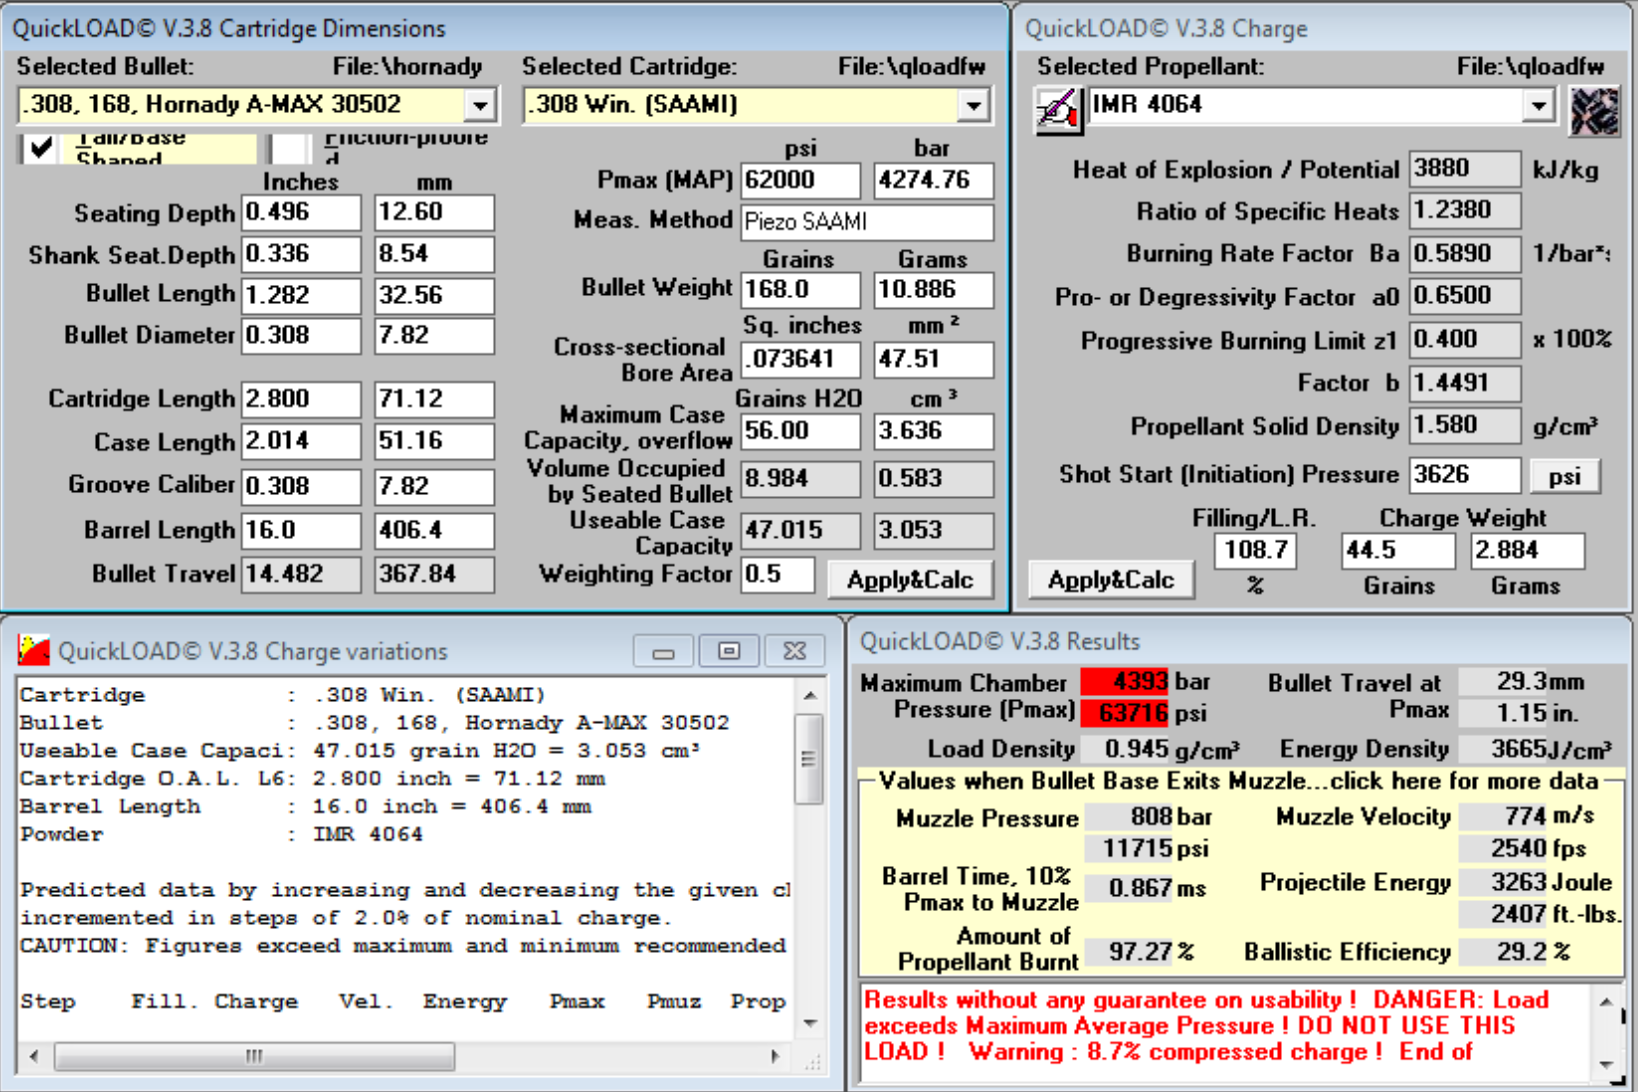Open the Selected Cartridge dropdown list
Viewport: 1638px width, 1092px height.
[973, 105]
